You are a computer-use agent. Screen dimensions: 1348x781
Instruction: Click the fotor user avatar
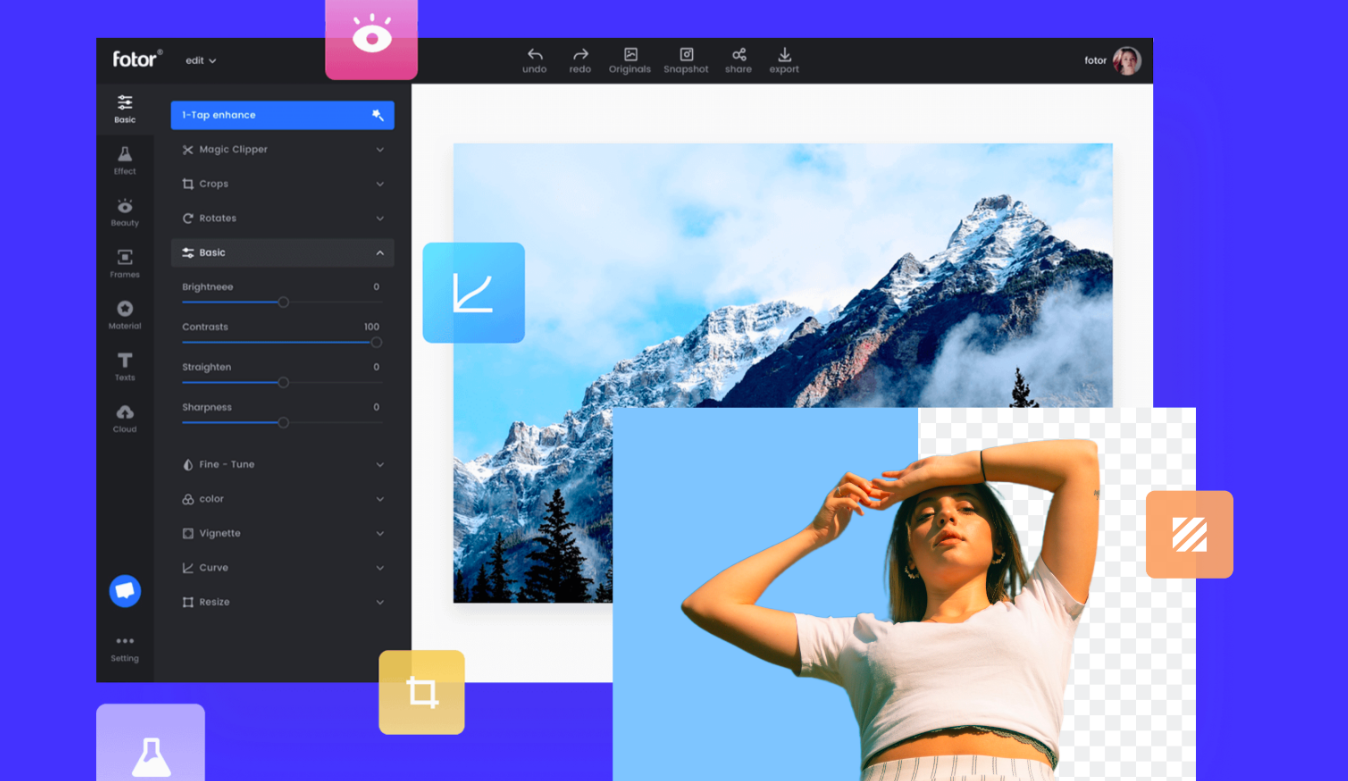click(x=1127, y=60)
